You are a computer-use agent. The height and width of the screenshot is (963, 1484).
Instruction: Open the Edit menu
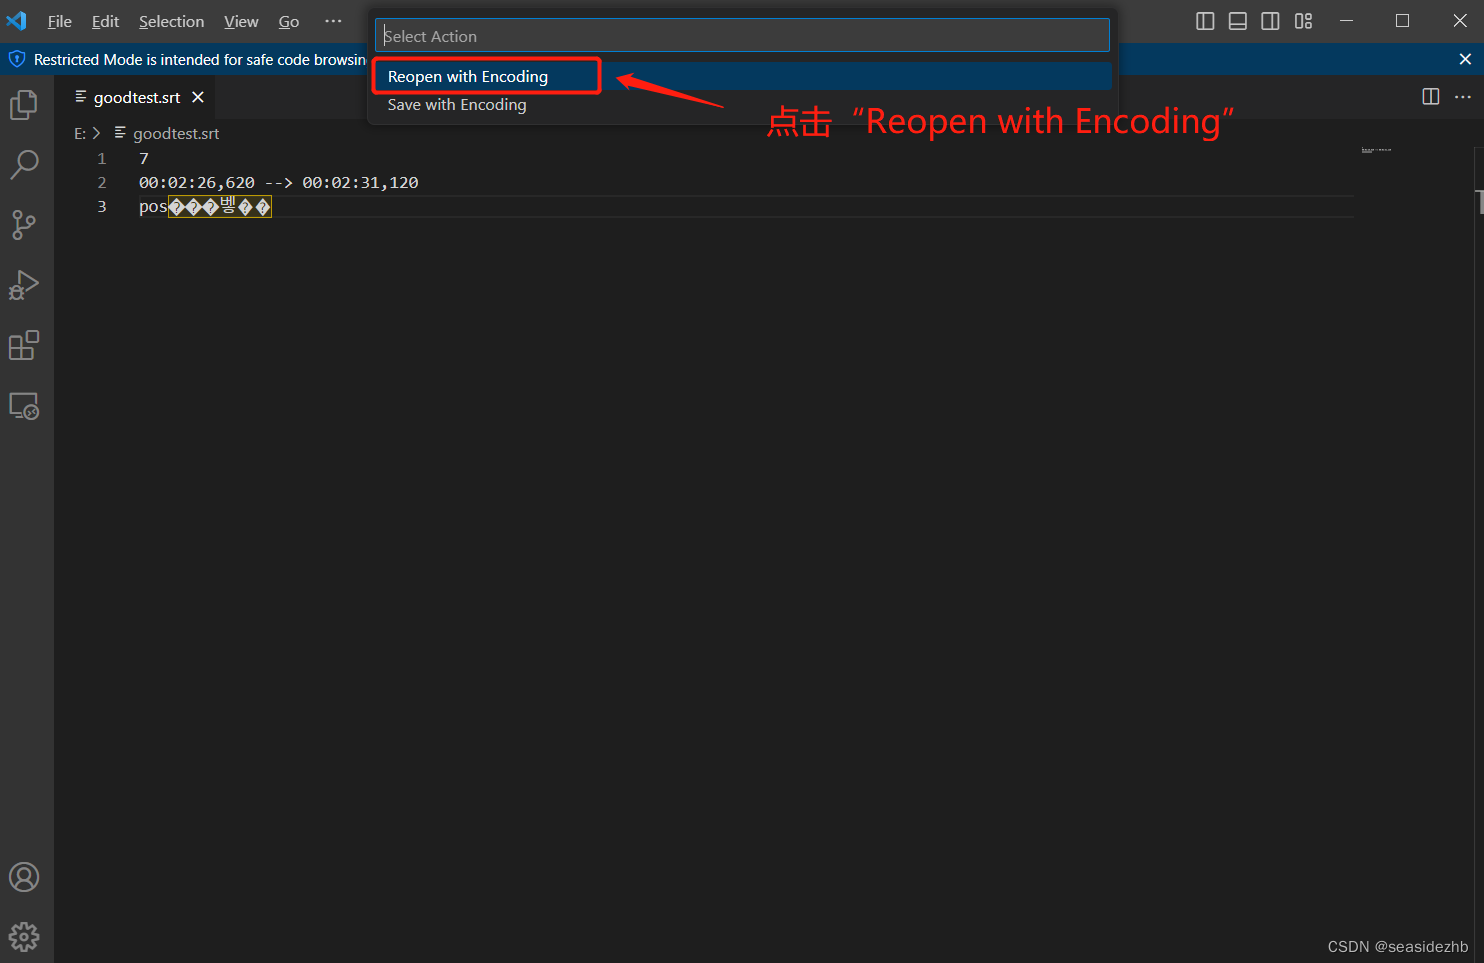(105, 21)
